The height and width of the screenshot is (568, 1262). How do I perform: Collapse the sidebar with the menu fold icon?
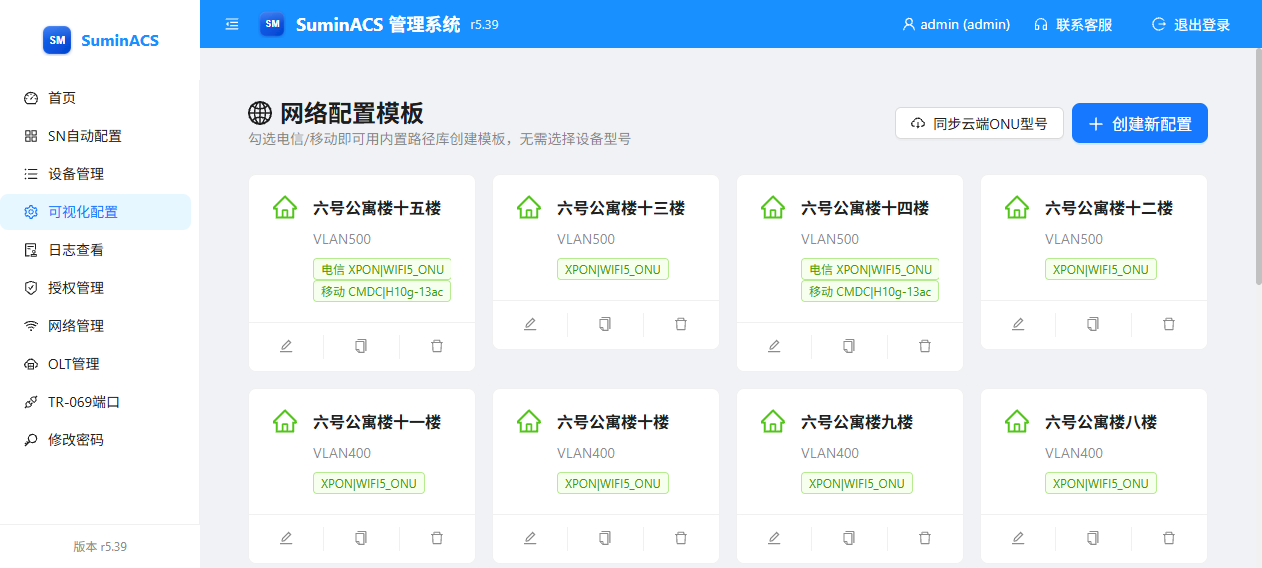click(x=232, y=24)
